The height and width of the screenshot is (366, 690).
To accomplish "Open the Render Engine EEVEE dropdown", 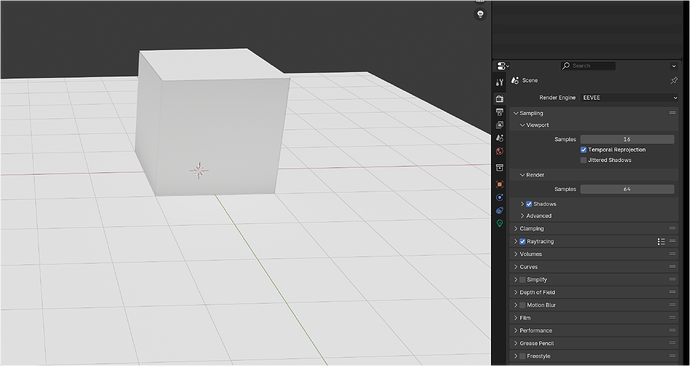I will (x=629, y=98).
